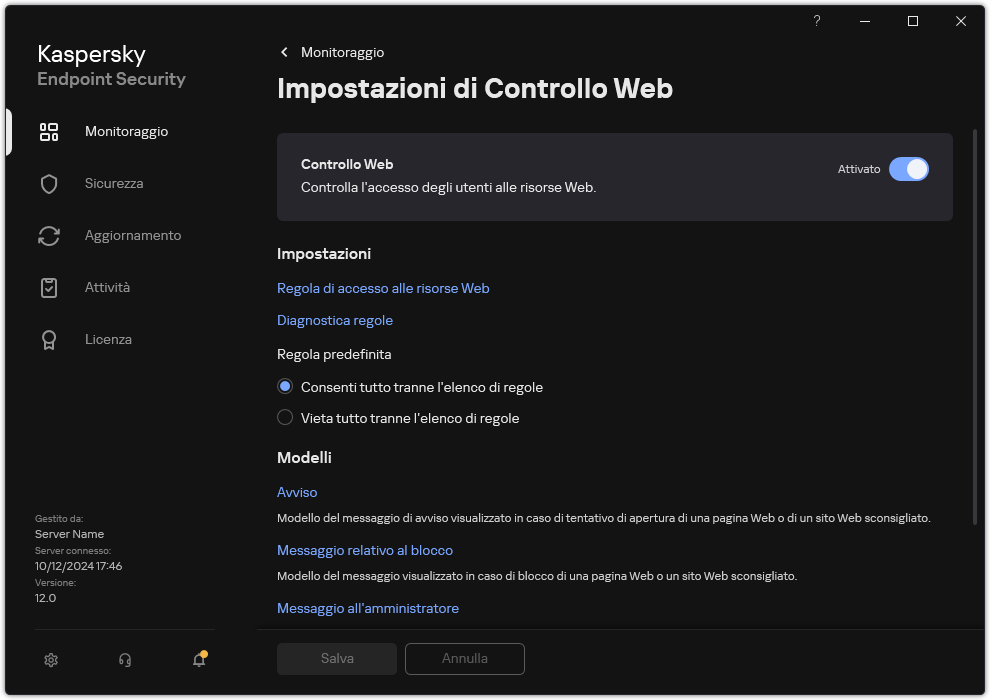Select the Licenza key icon
The image size is (990, 700).
click(49, 339)
